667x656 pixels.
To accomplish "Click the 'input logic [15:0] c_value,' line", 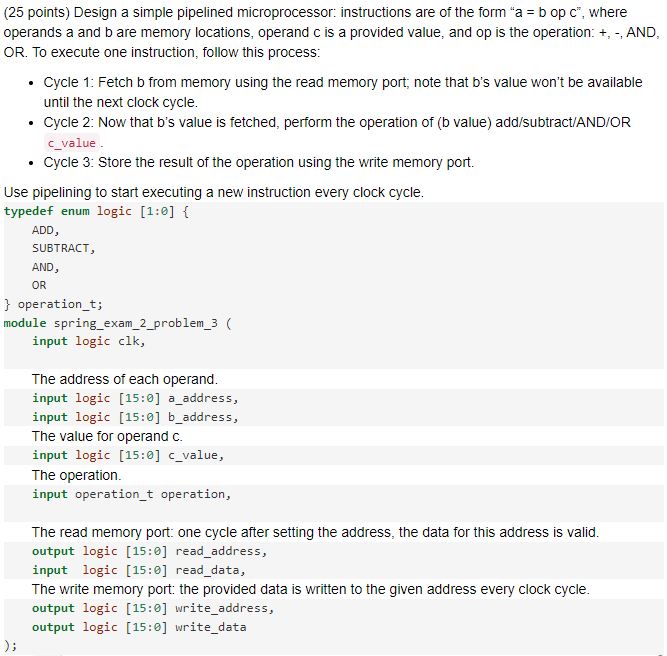I will (x=128, y=455).
